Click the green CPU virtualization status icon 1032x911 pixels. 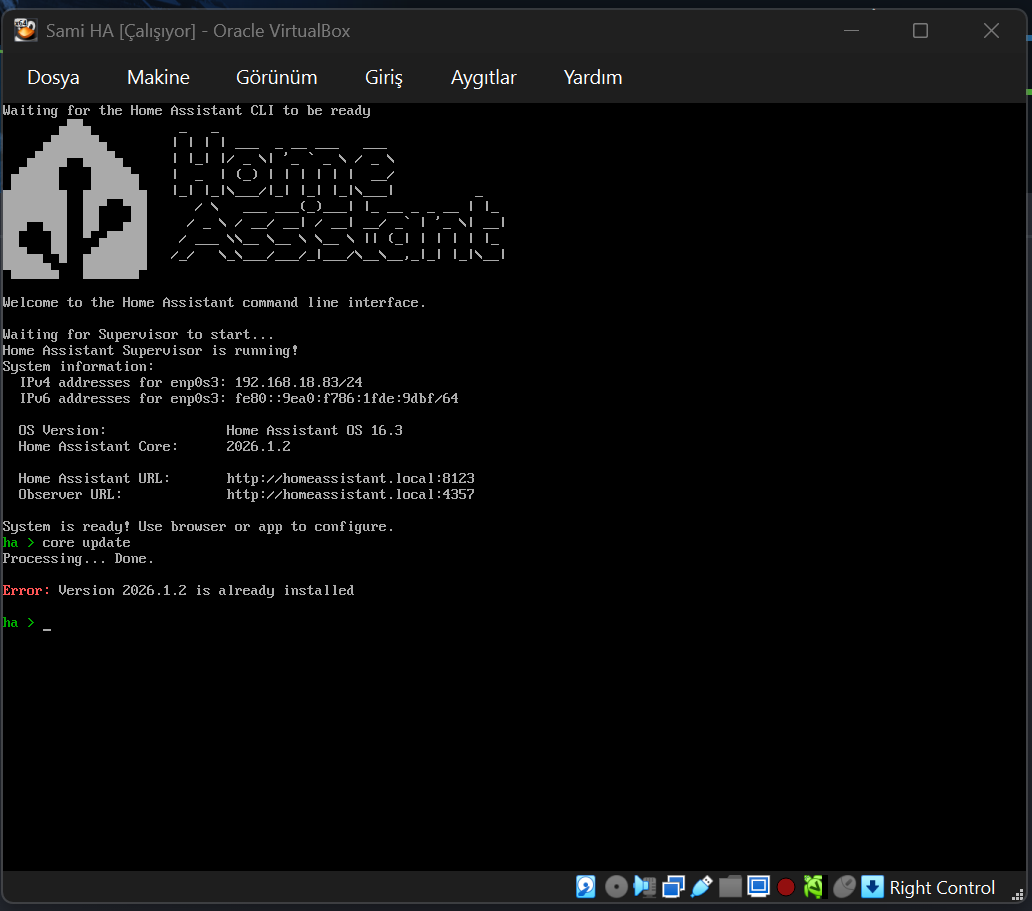coord(814,887)
